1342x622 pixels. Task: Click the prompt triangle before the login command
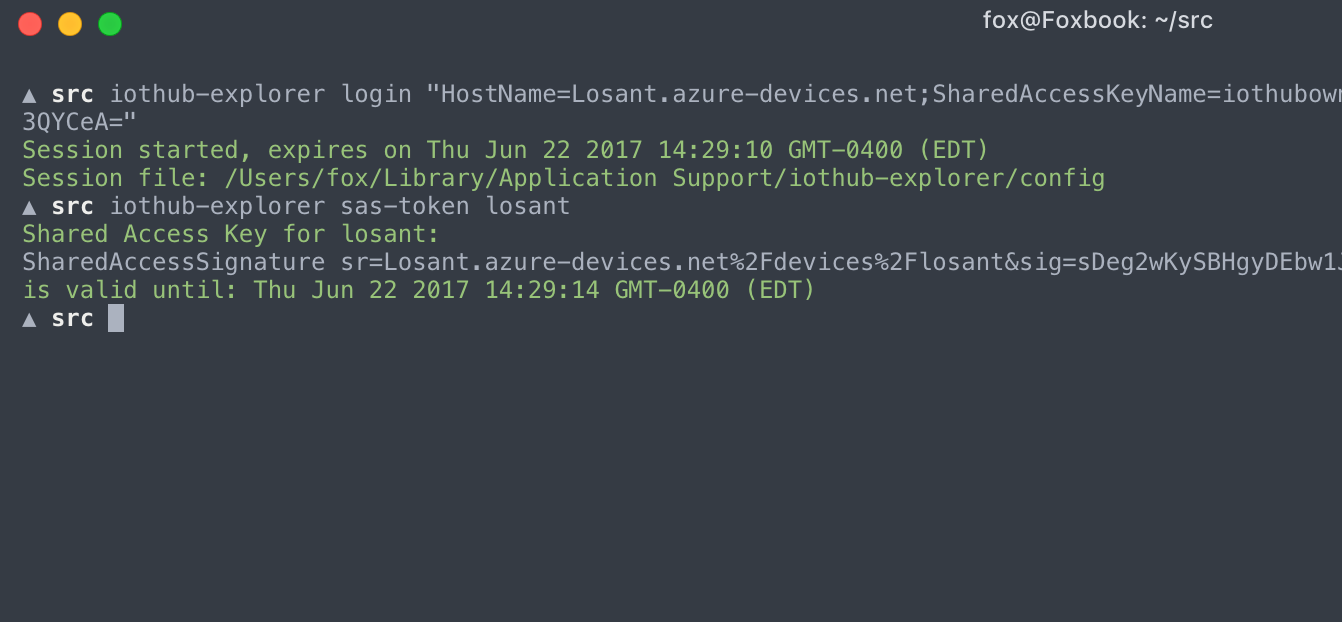click(30, 95)
